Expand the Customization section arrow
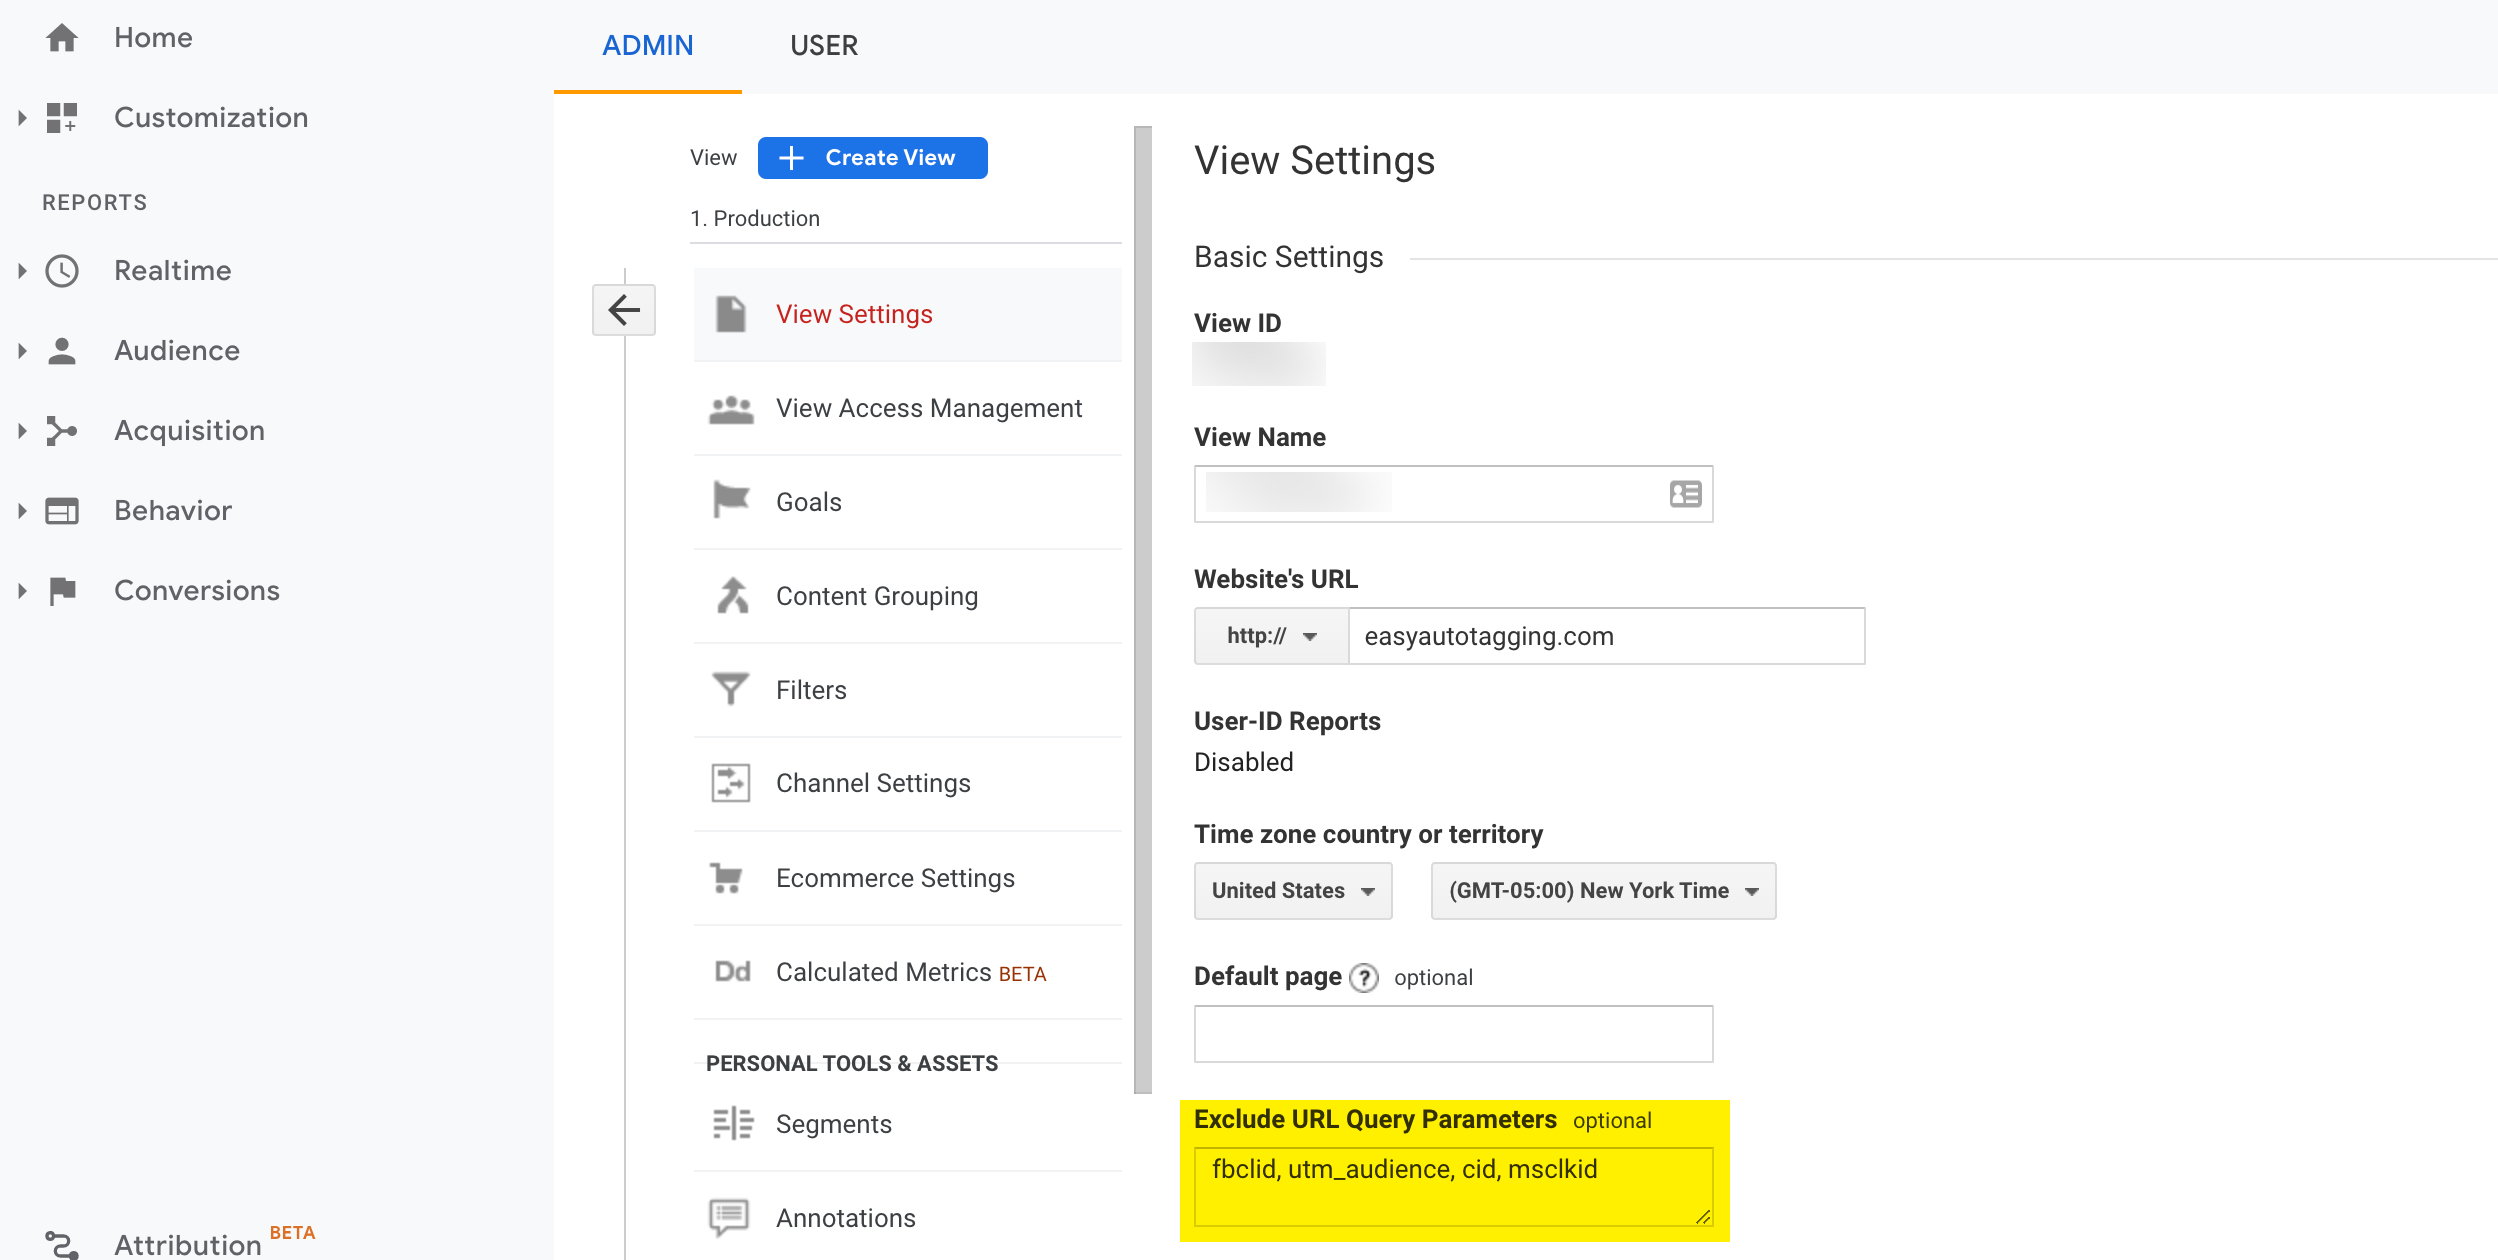The width and height of the screenshot is (2498, 1260). click(22, 118)
